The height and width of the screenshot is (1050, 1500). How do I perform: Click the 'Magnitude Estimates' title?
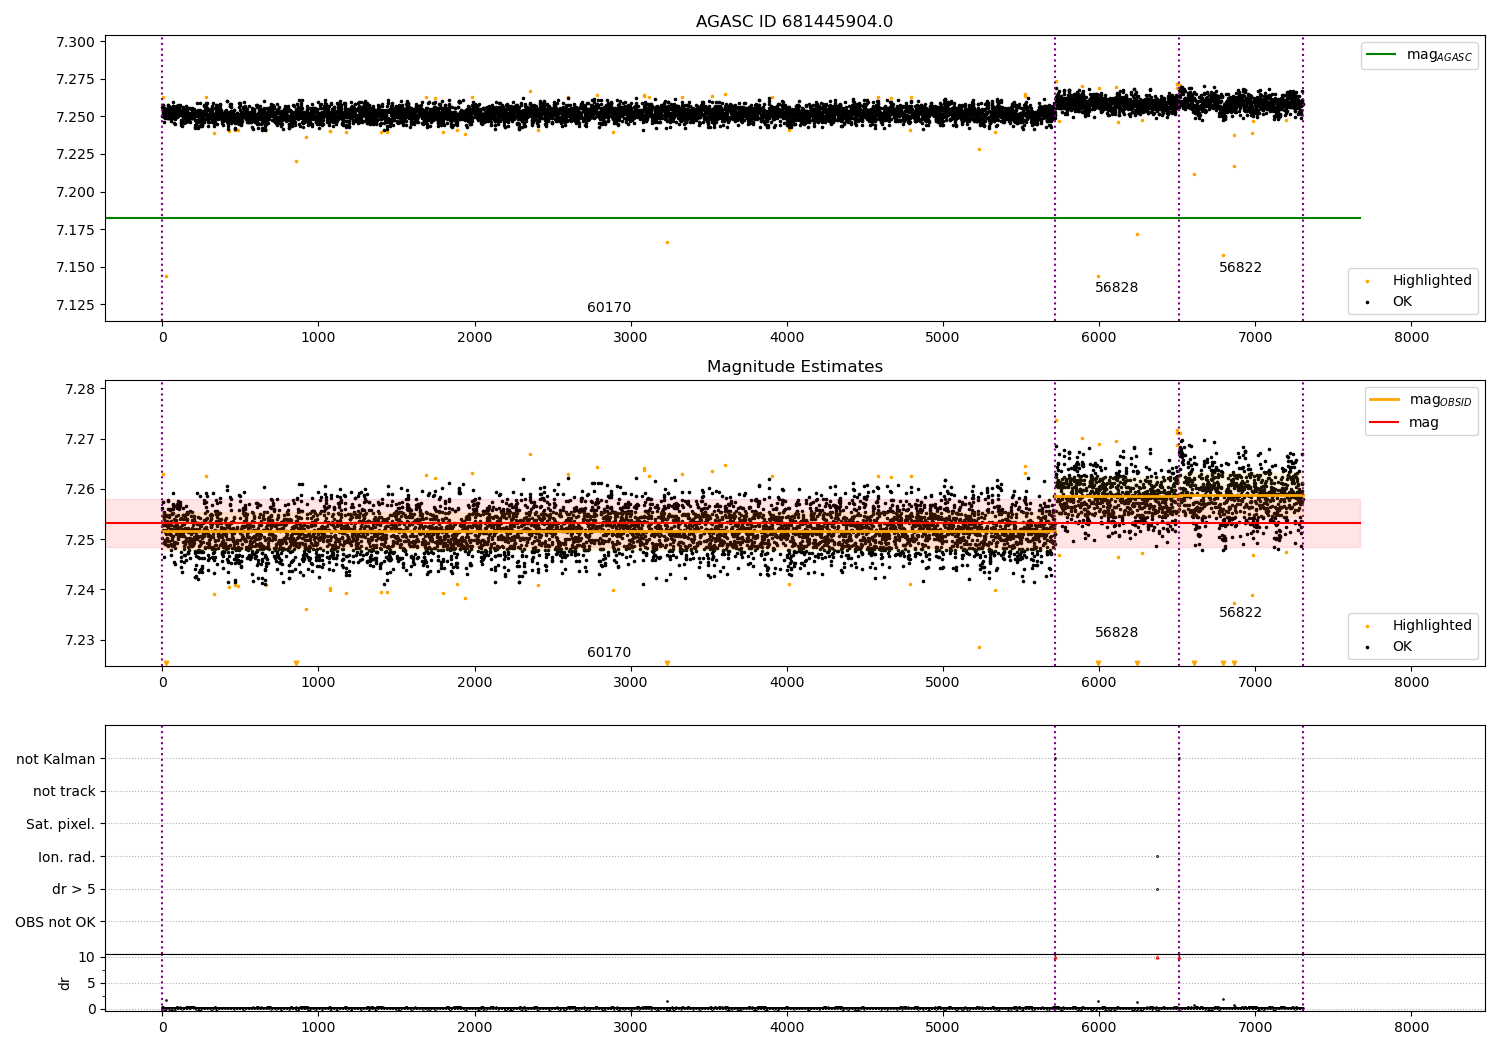click(x=794, y=367)
